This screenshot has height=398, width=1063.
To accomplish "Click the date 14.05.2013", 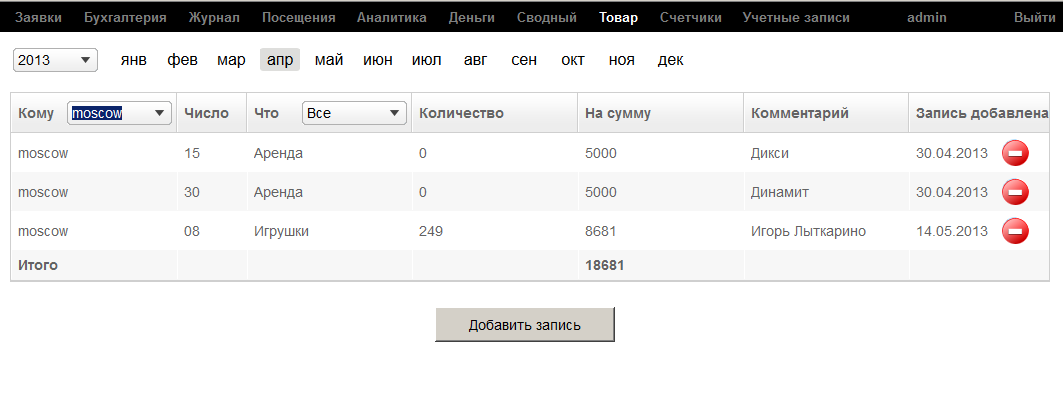I will click(952, 231).
